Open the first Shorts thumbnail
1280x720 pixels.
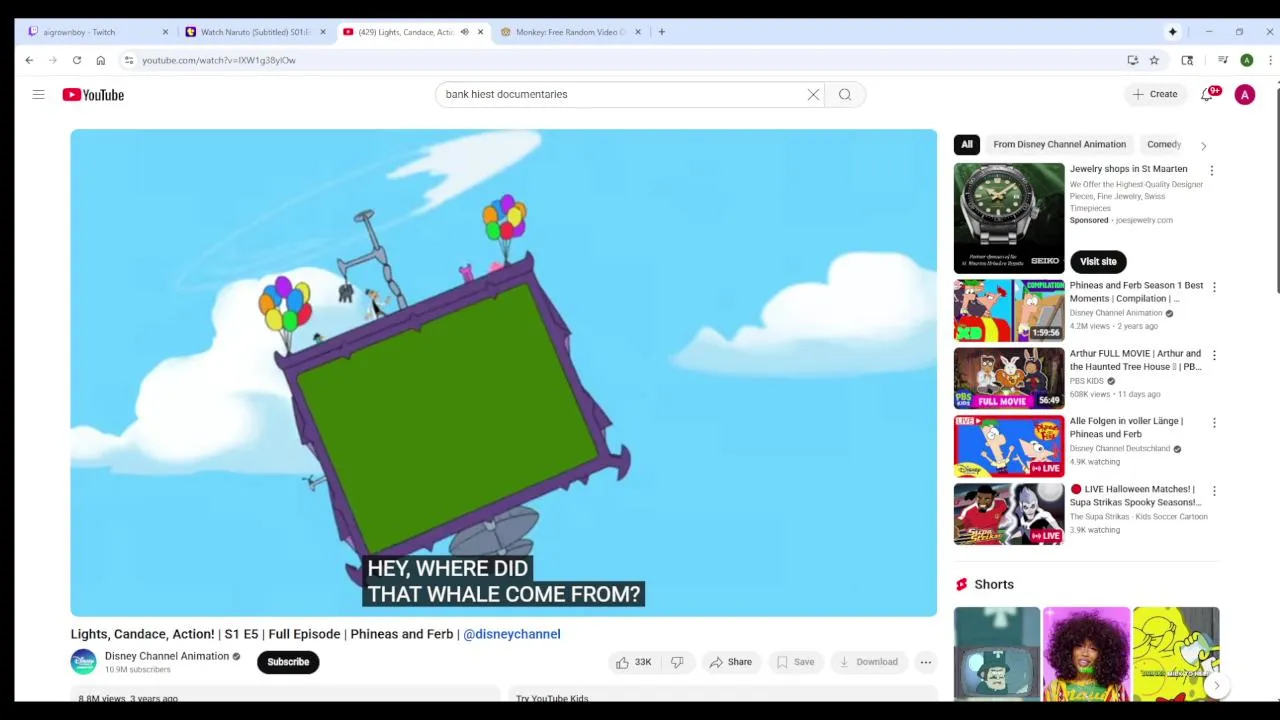tap(997, 653)
